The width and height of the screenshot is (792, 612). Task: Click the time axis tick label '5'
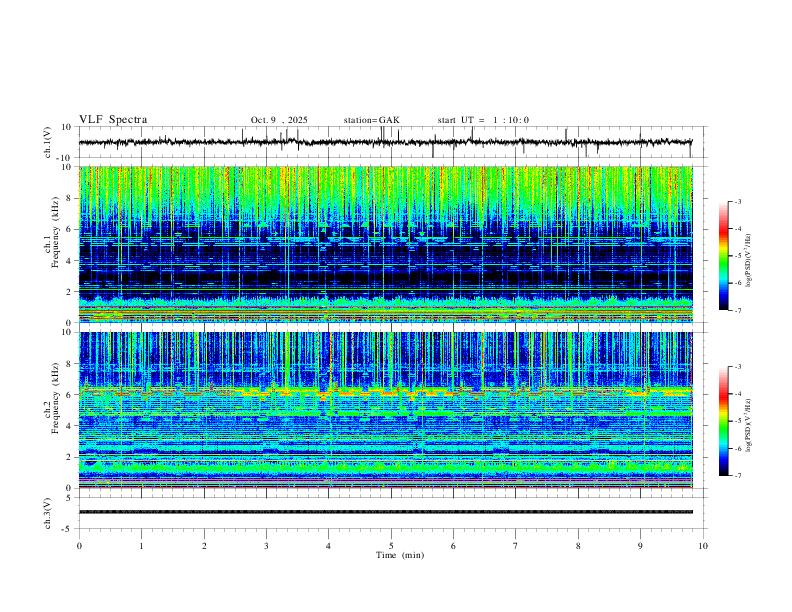[x=391, y=546]
